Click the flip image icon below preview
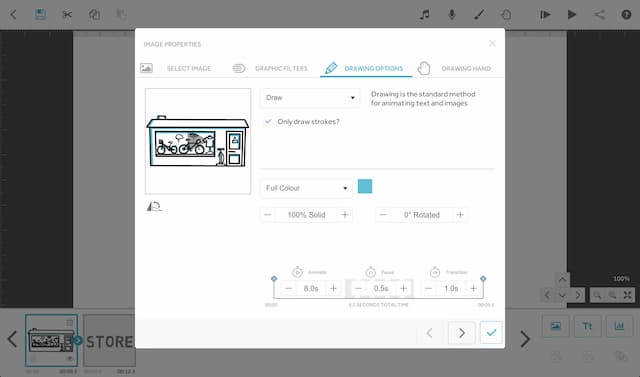The height and width of the screenshot is (377, 640). (x=154, y=206)
